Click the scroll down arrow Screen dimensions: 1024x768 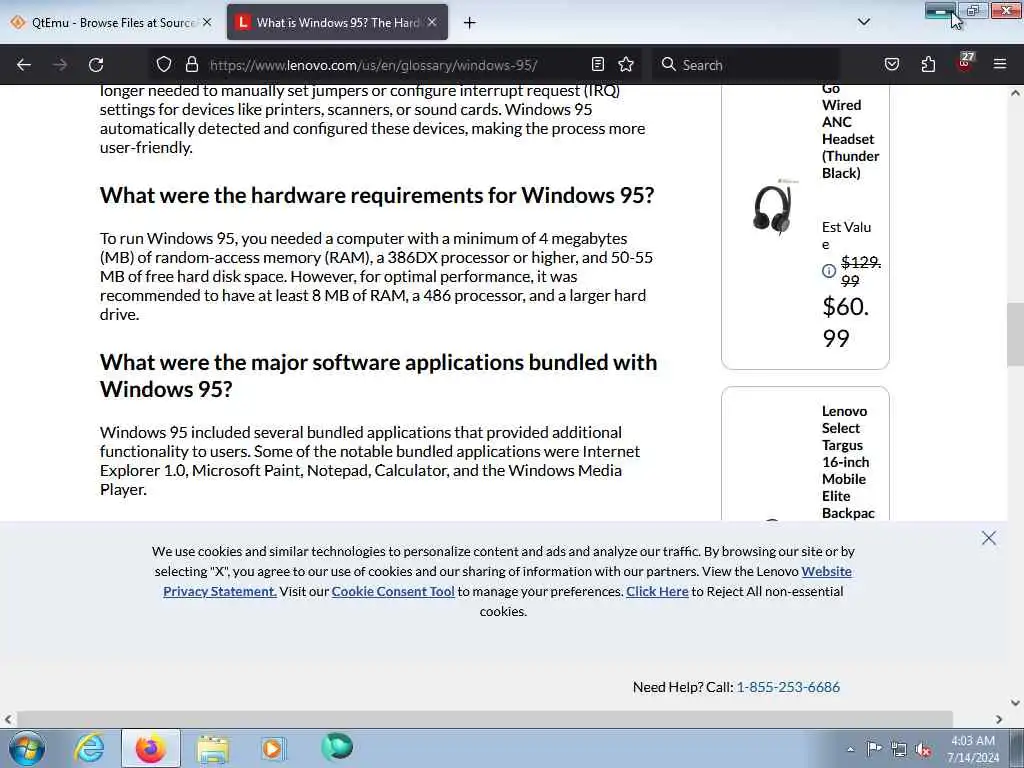(1015, 703)
